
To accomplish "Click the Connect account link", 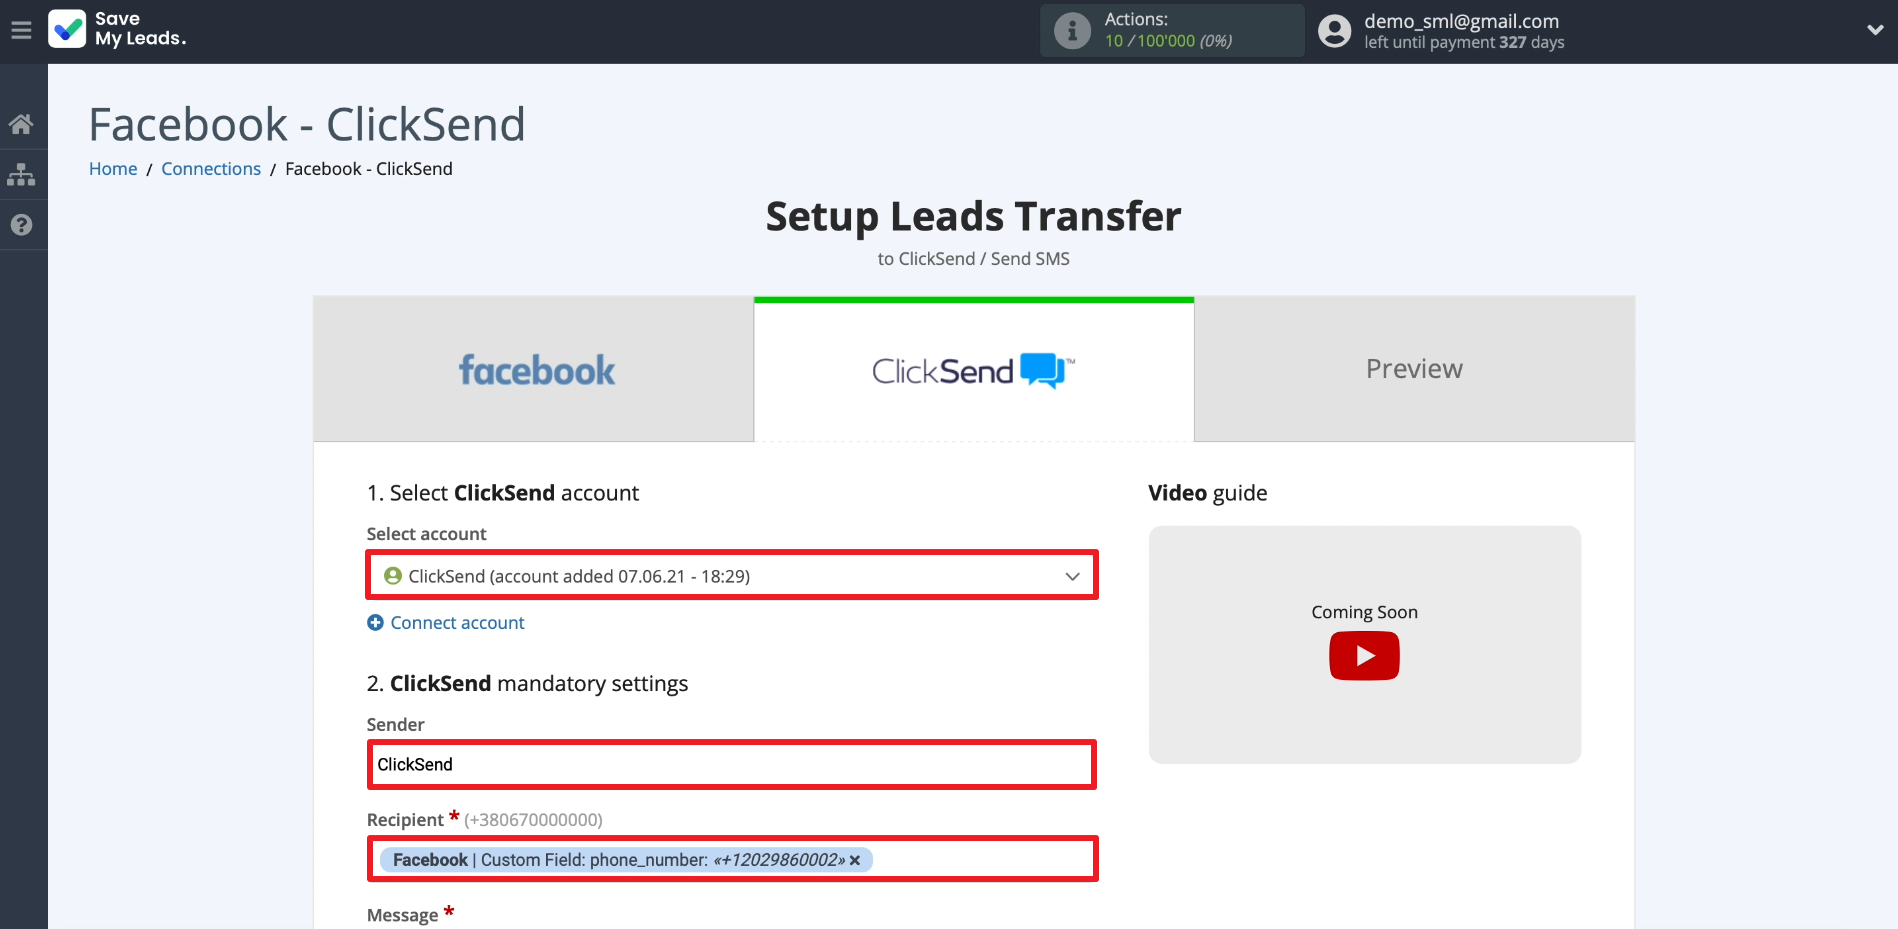I will pyautogui.click(x=457, y=623).
